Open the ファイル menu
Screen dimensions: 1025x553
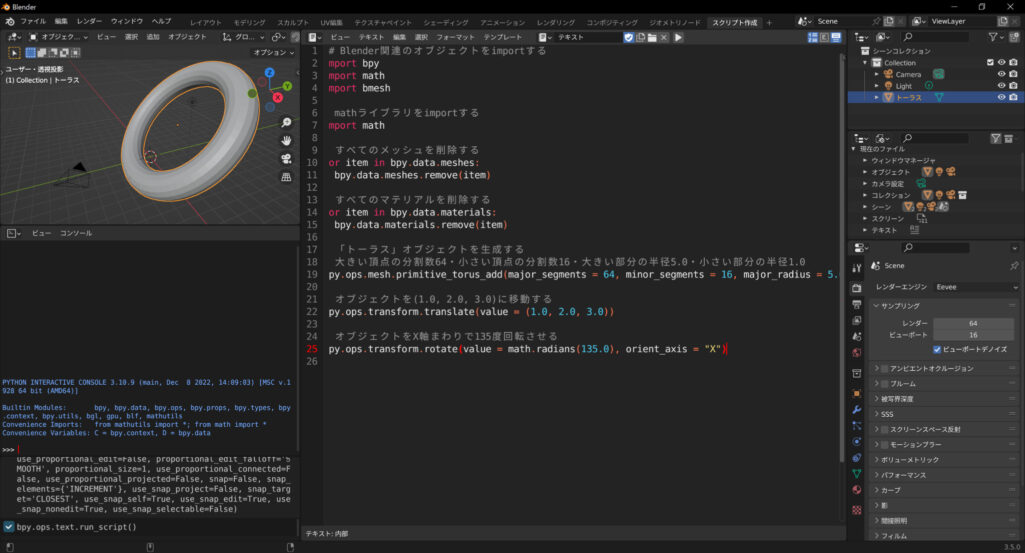[x=33, y=22]
